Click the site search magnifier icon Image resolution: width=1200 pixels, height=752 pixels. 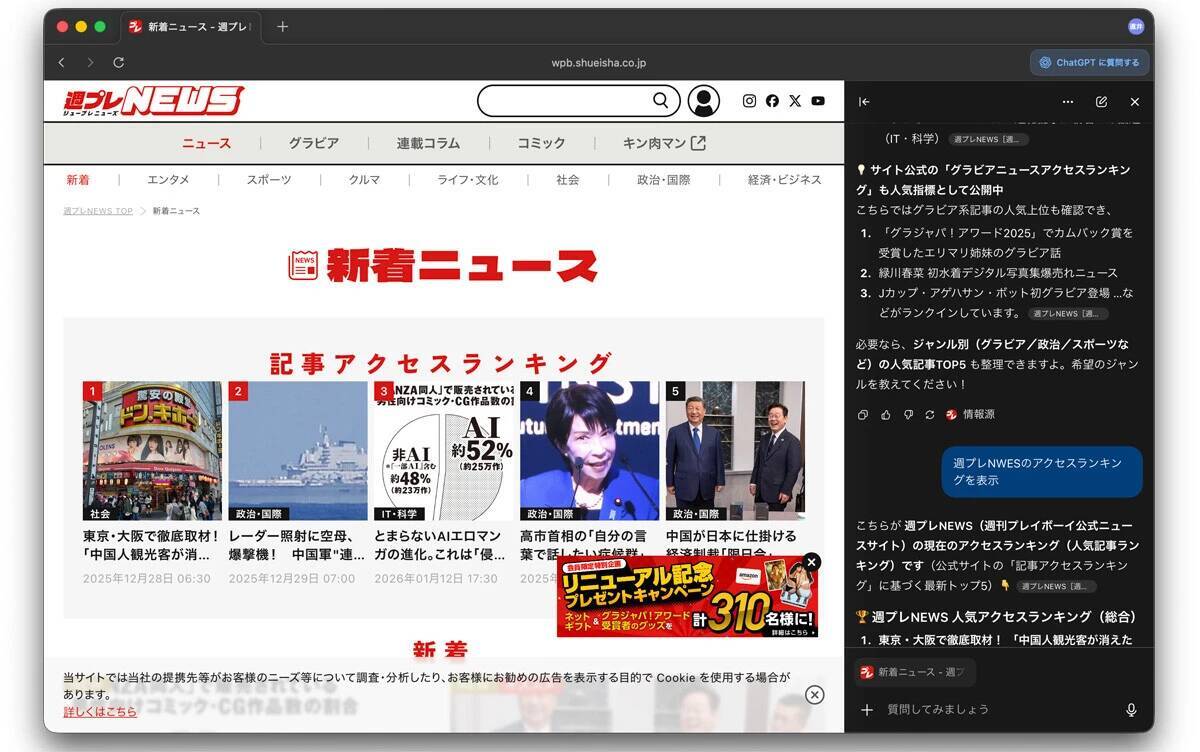(660, 100)
